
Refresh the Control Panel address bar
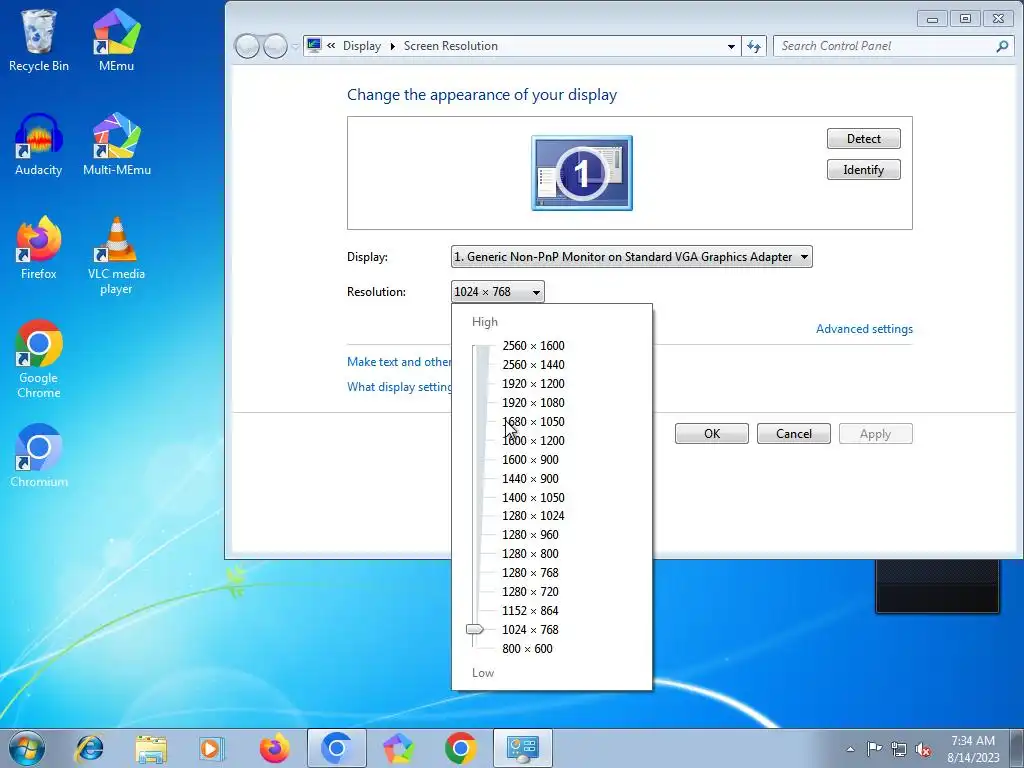[x=754, y=46]
